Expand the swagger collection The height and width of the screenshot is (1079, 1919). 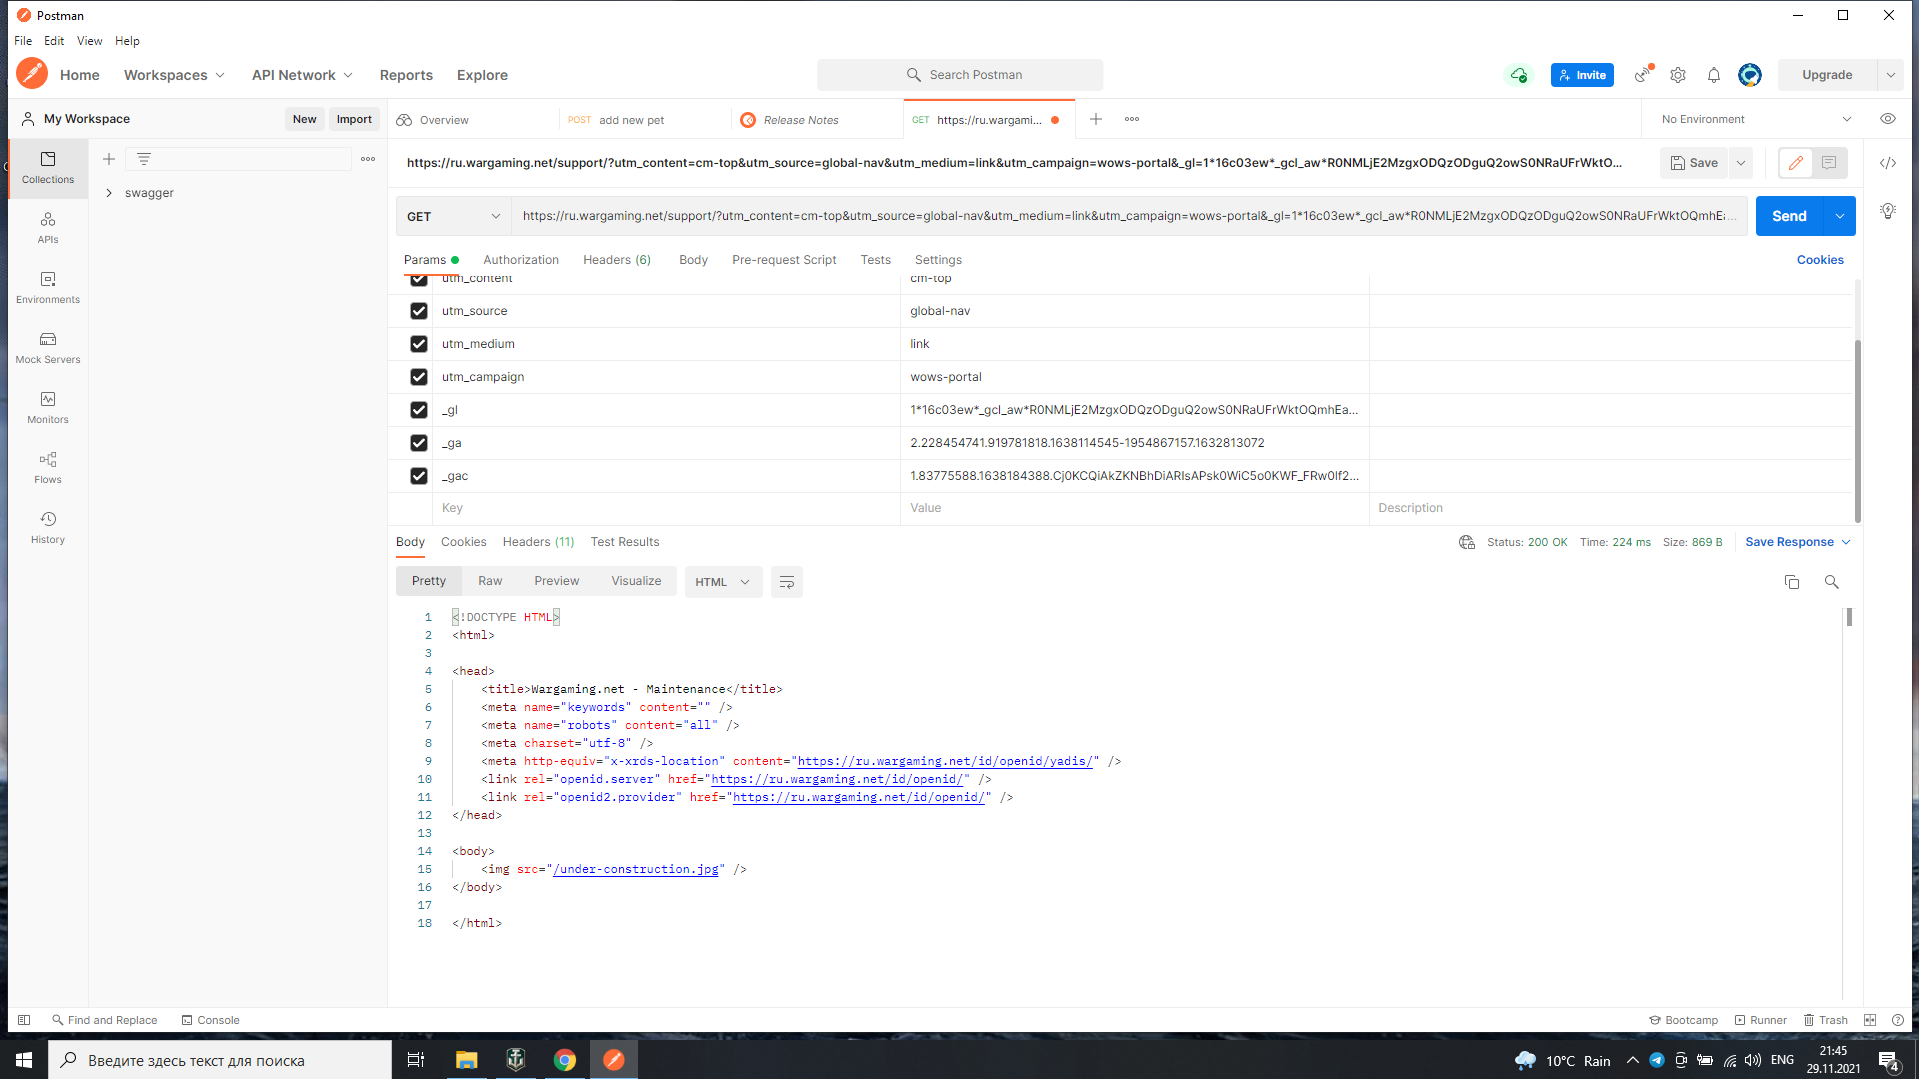[109, 193]
